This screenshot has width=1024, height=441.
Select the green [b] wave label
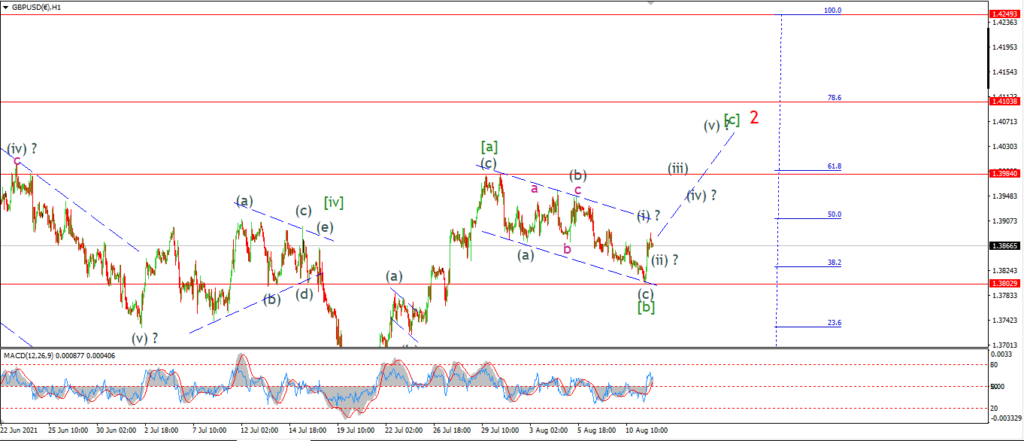click(646, 307)
